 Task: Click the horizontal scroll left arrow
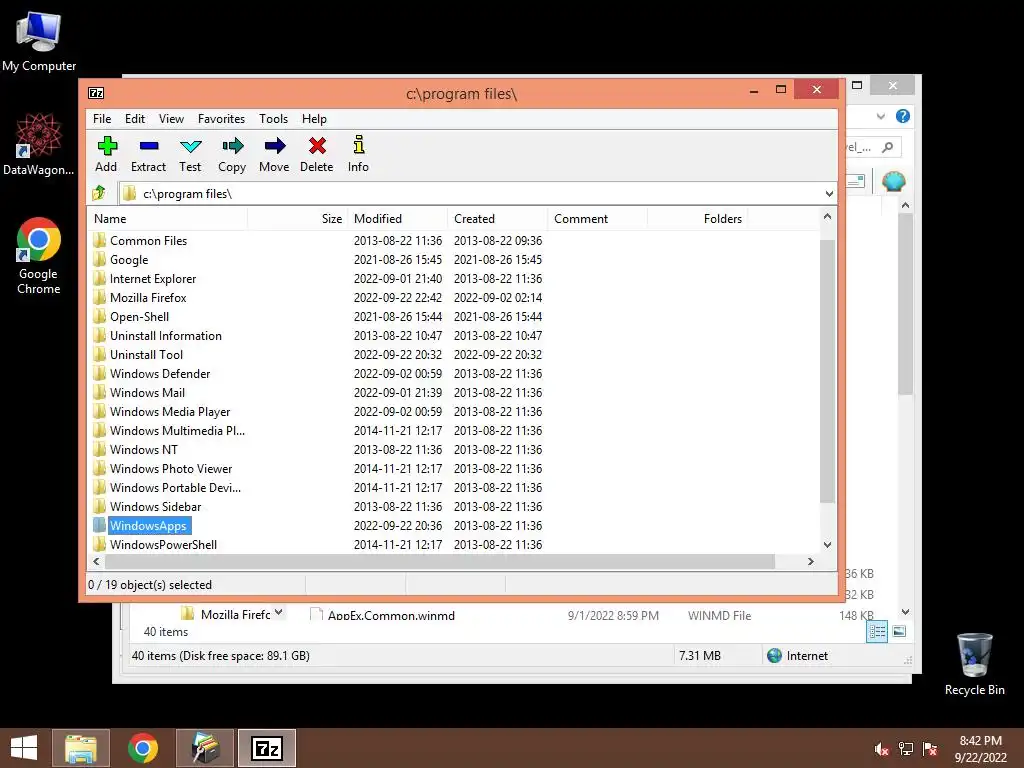97,562
